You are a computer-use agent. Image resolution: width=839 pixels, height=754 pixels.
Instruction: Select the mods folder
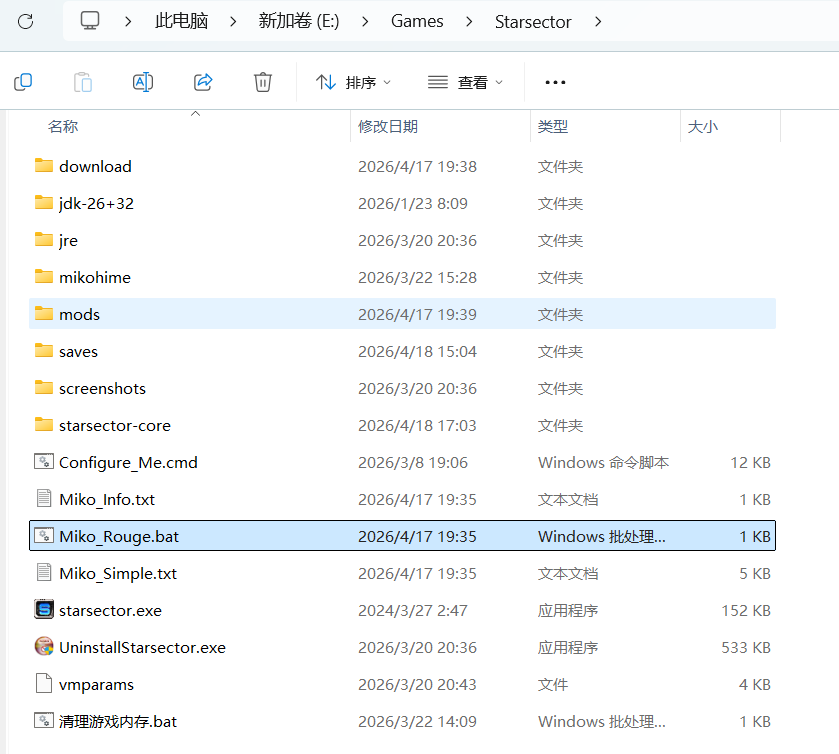pyautogui.click(x=79, y=314)
